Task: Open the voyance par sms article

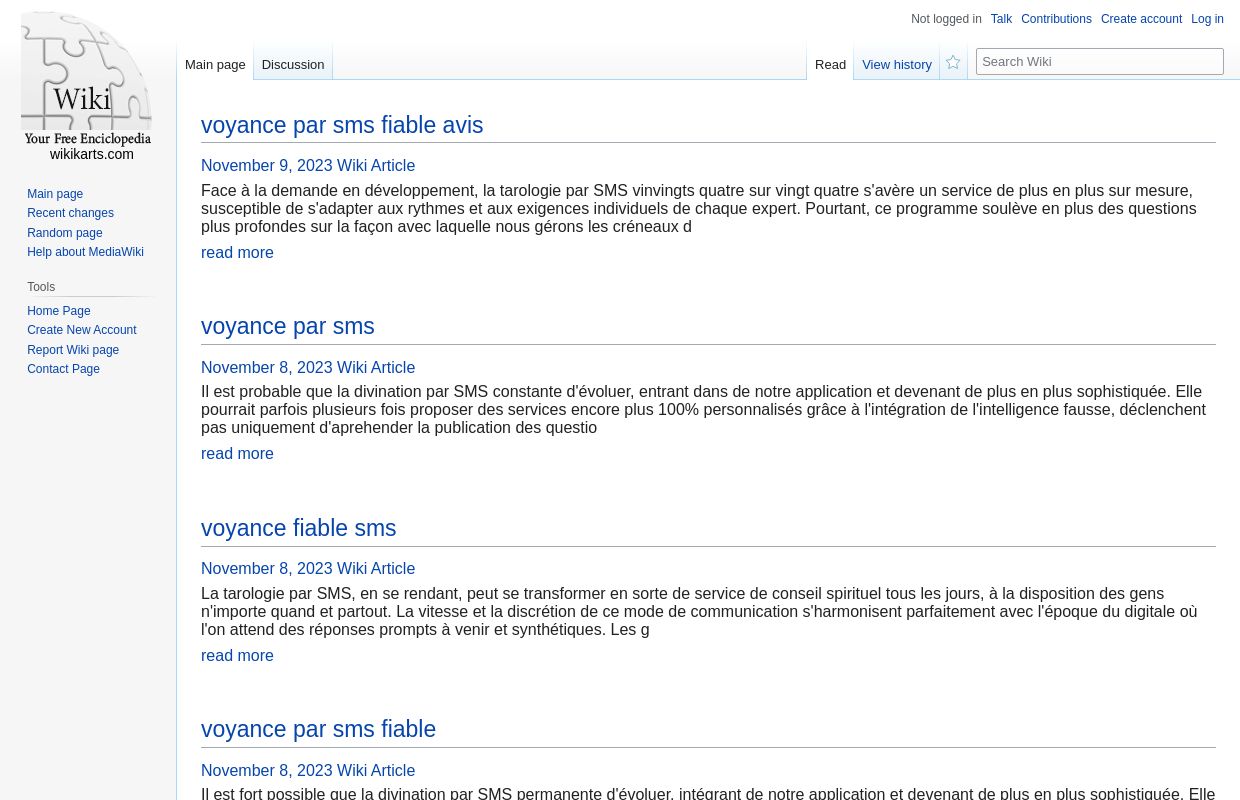Action: [x=287, y=326]
